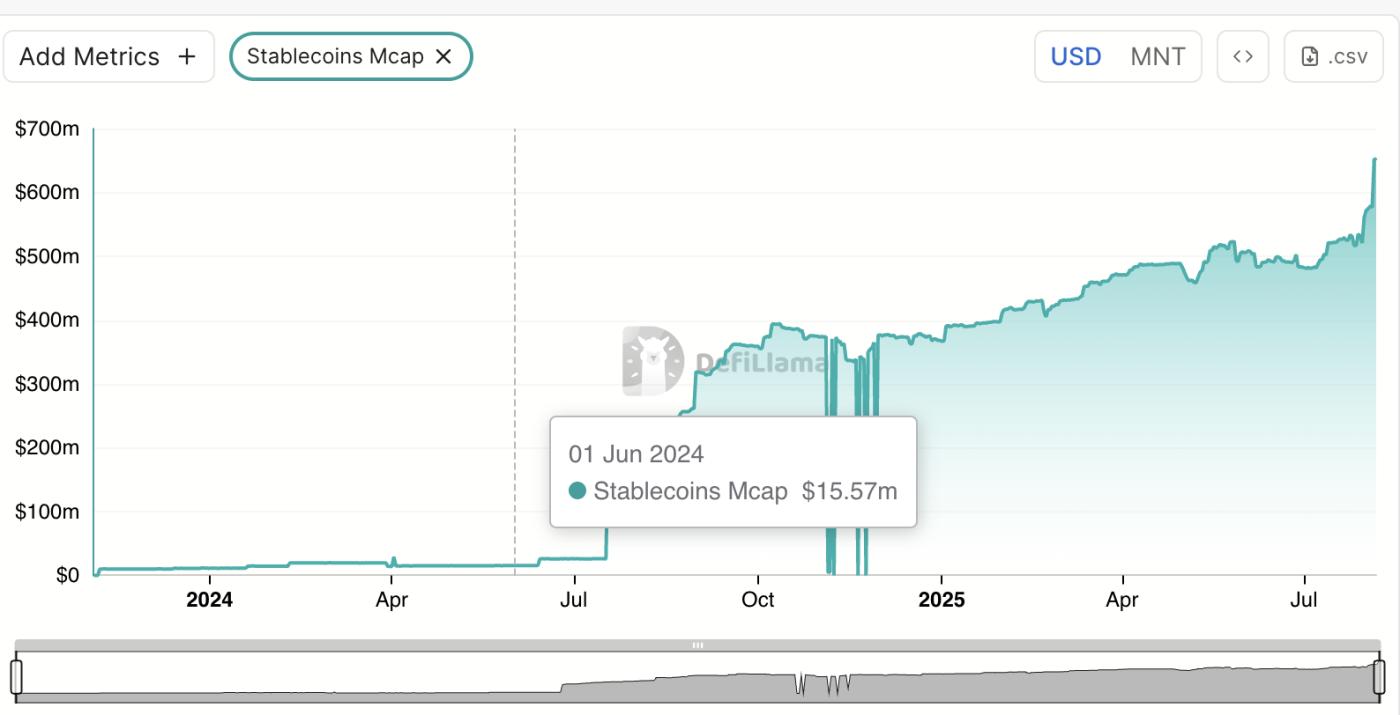Viewport: 1400px width, 715px height.
Task: Click the teal dot in the tooltip legend
Action: point(578,491)
